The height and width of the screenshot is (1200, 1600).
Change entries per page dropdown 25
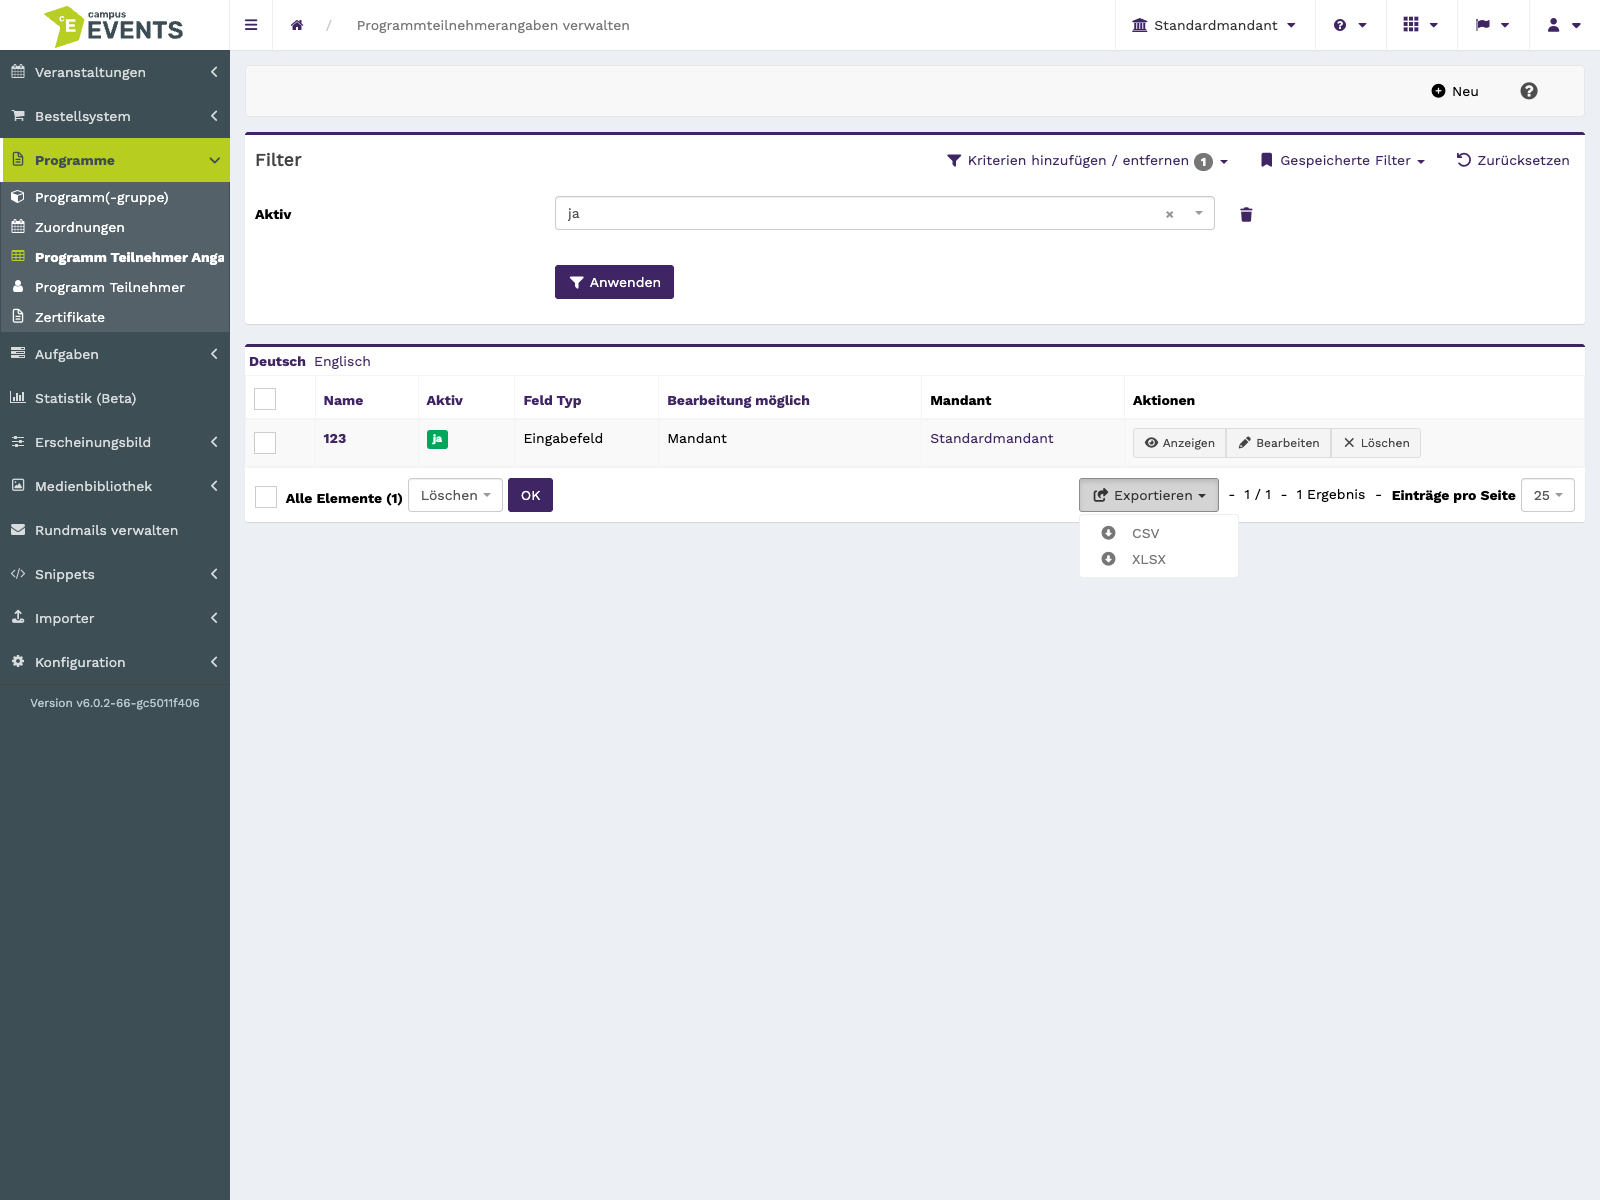pos(1547,495)
